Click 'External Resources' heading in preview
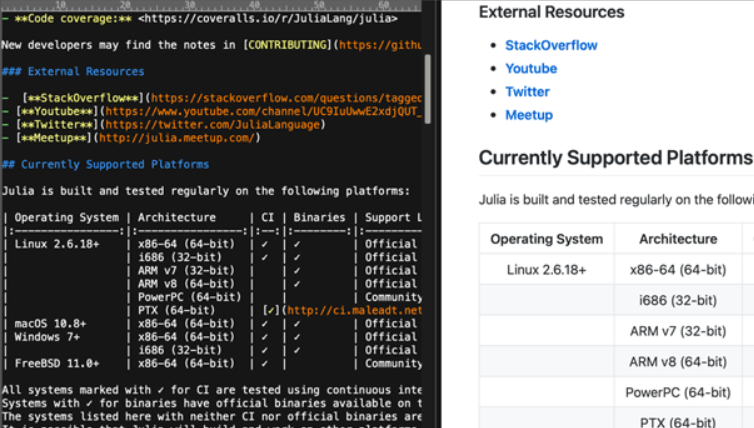Image resolution: width=754 pixels, height=428 pixels. [x=551, y=12]
